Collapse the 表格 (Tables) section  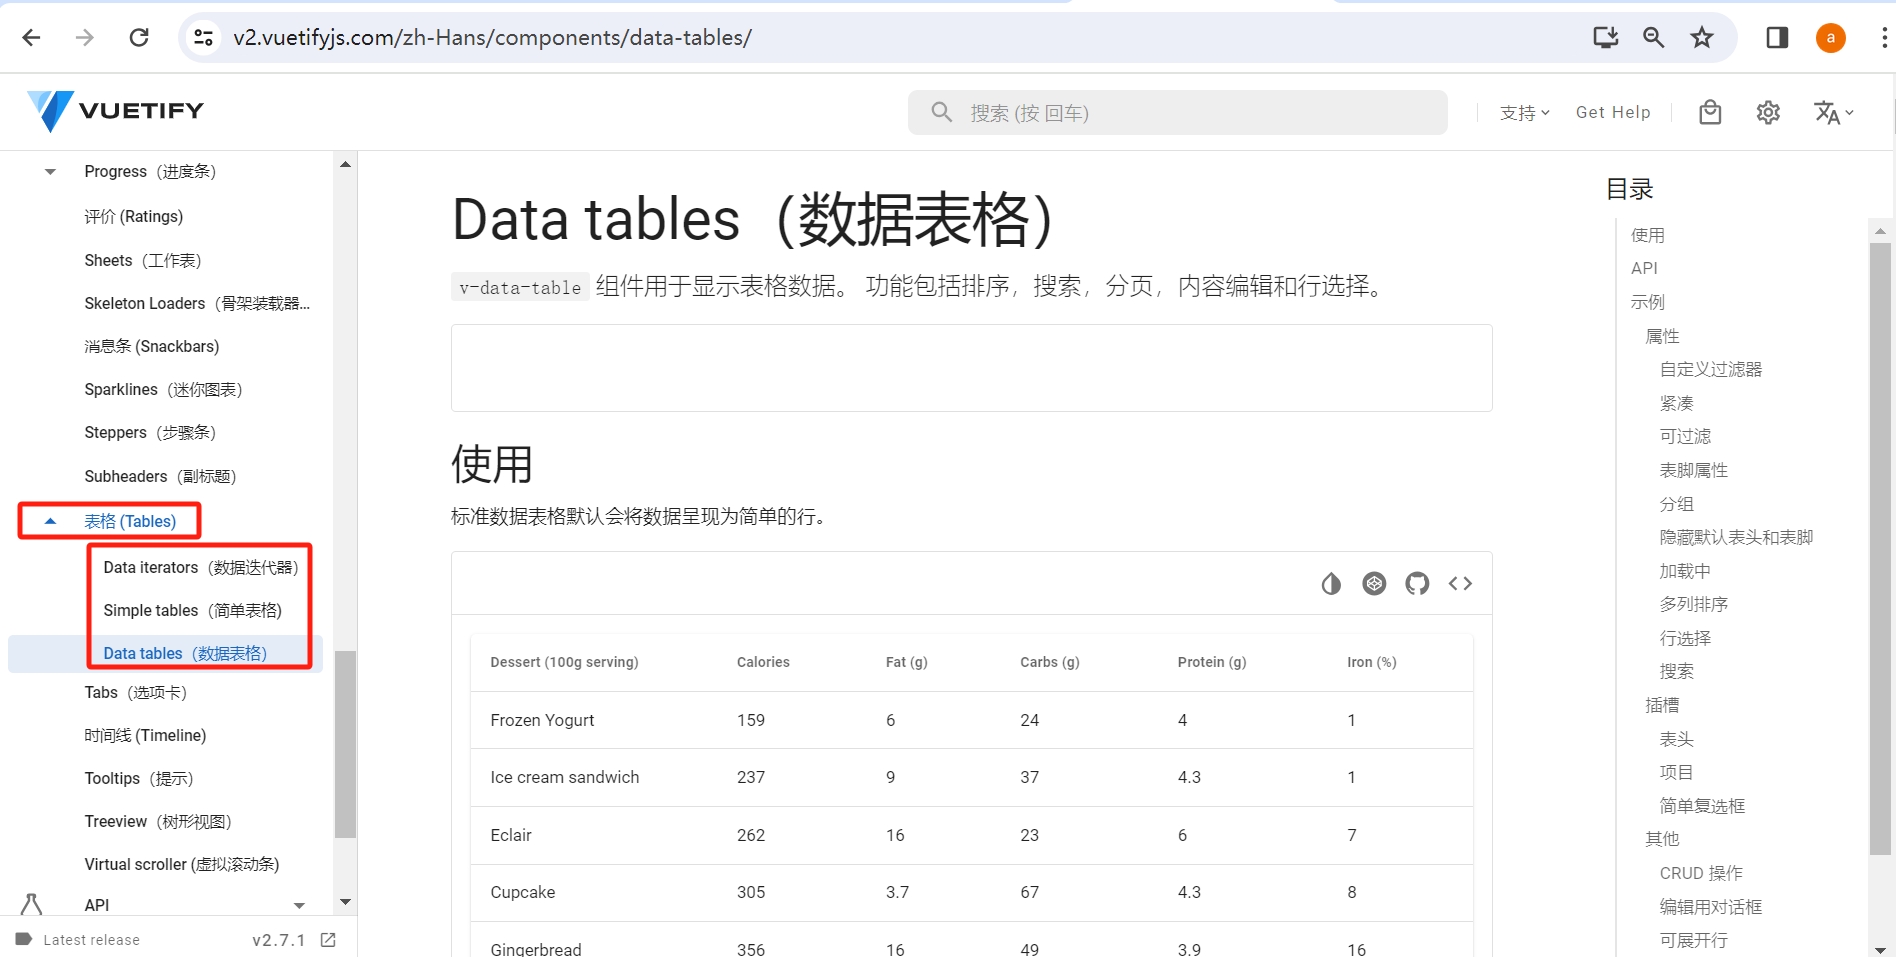(x=130, y=520)
